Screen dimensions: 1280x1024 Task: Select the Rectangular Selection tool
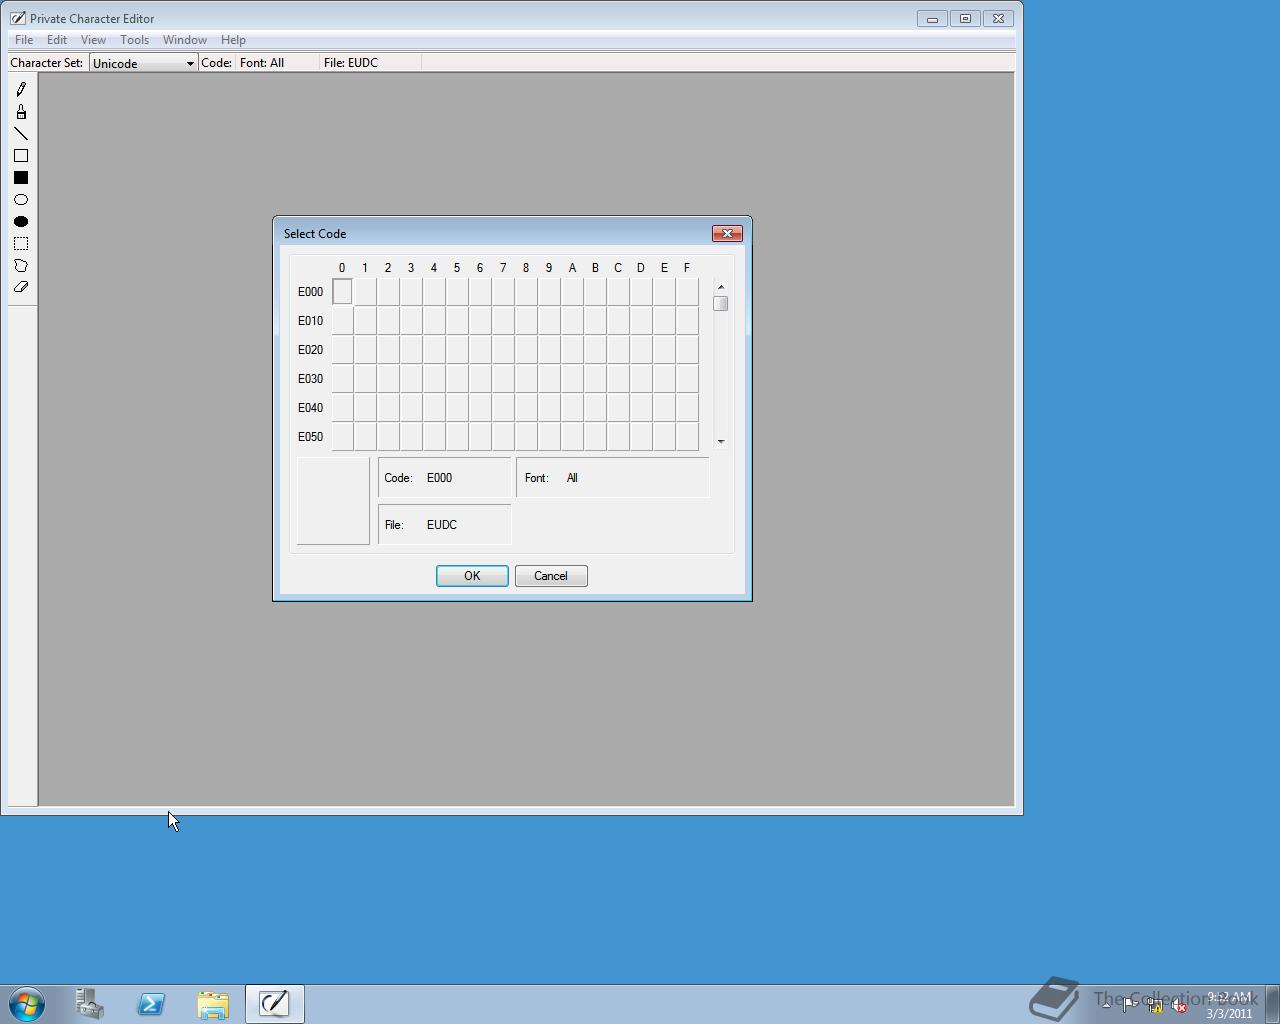tap(21, 244)
